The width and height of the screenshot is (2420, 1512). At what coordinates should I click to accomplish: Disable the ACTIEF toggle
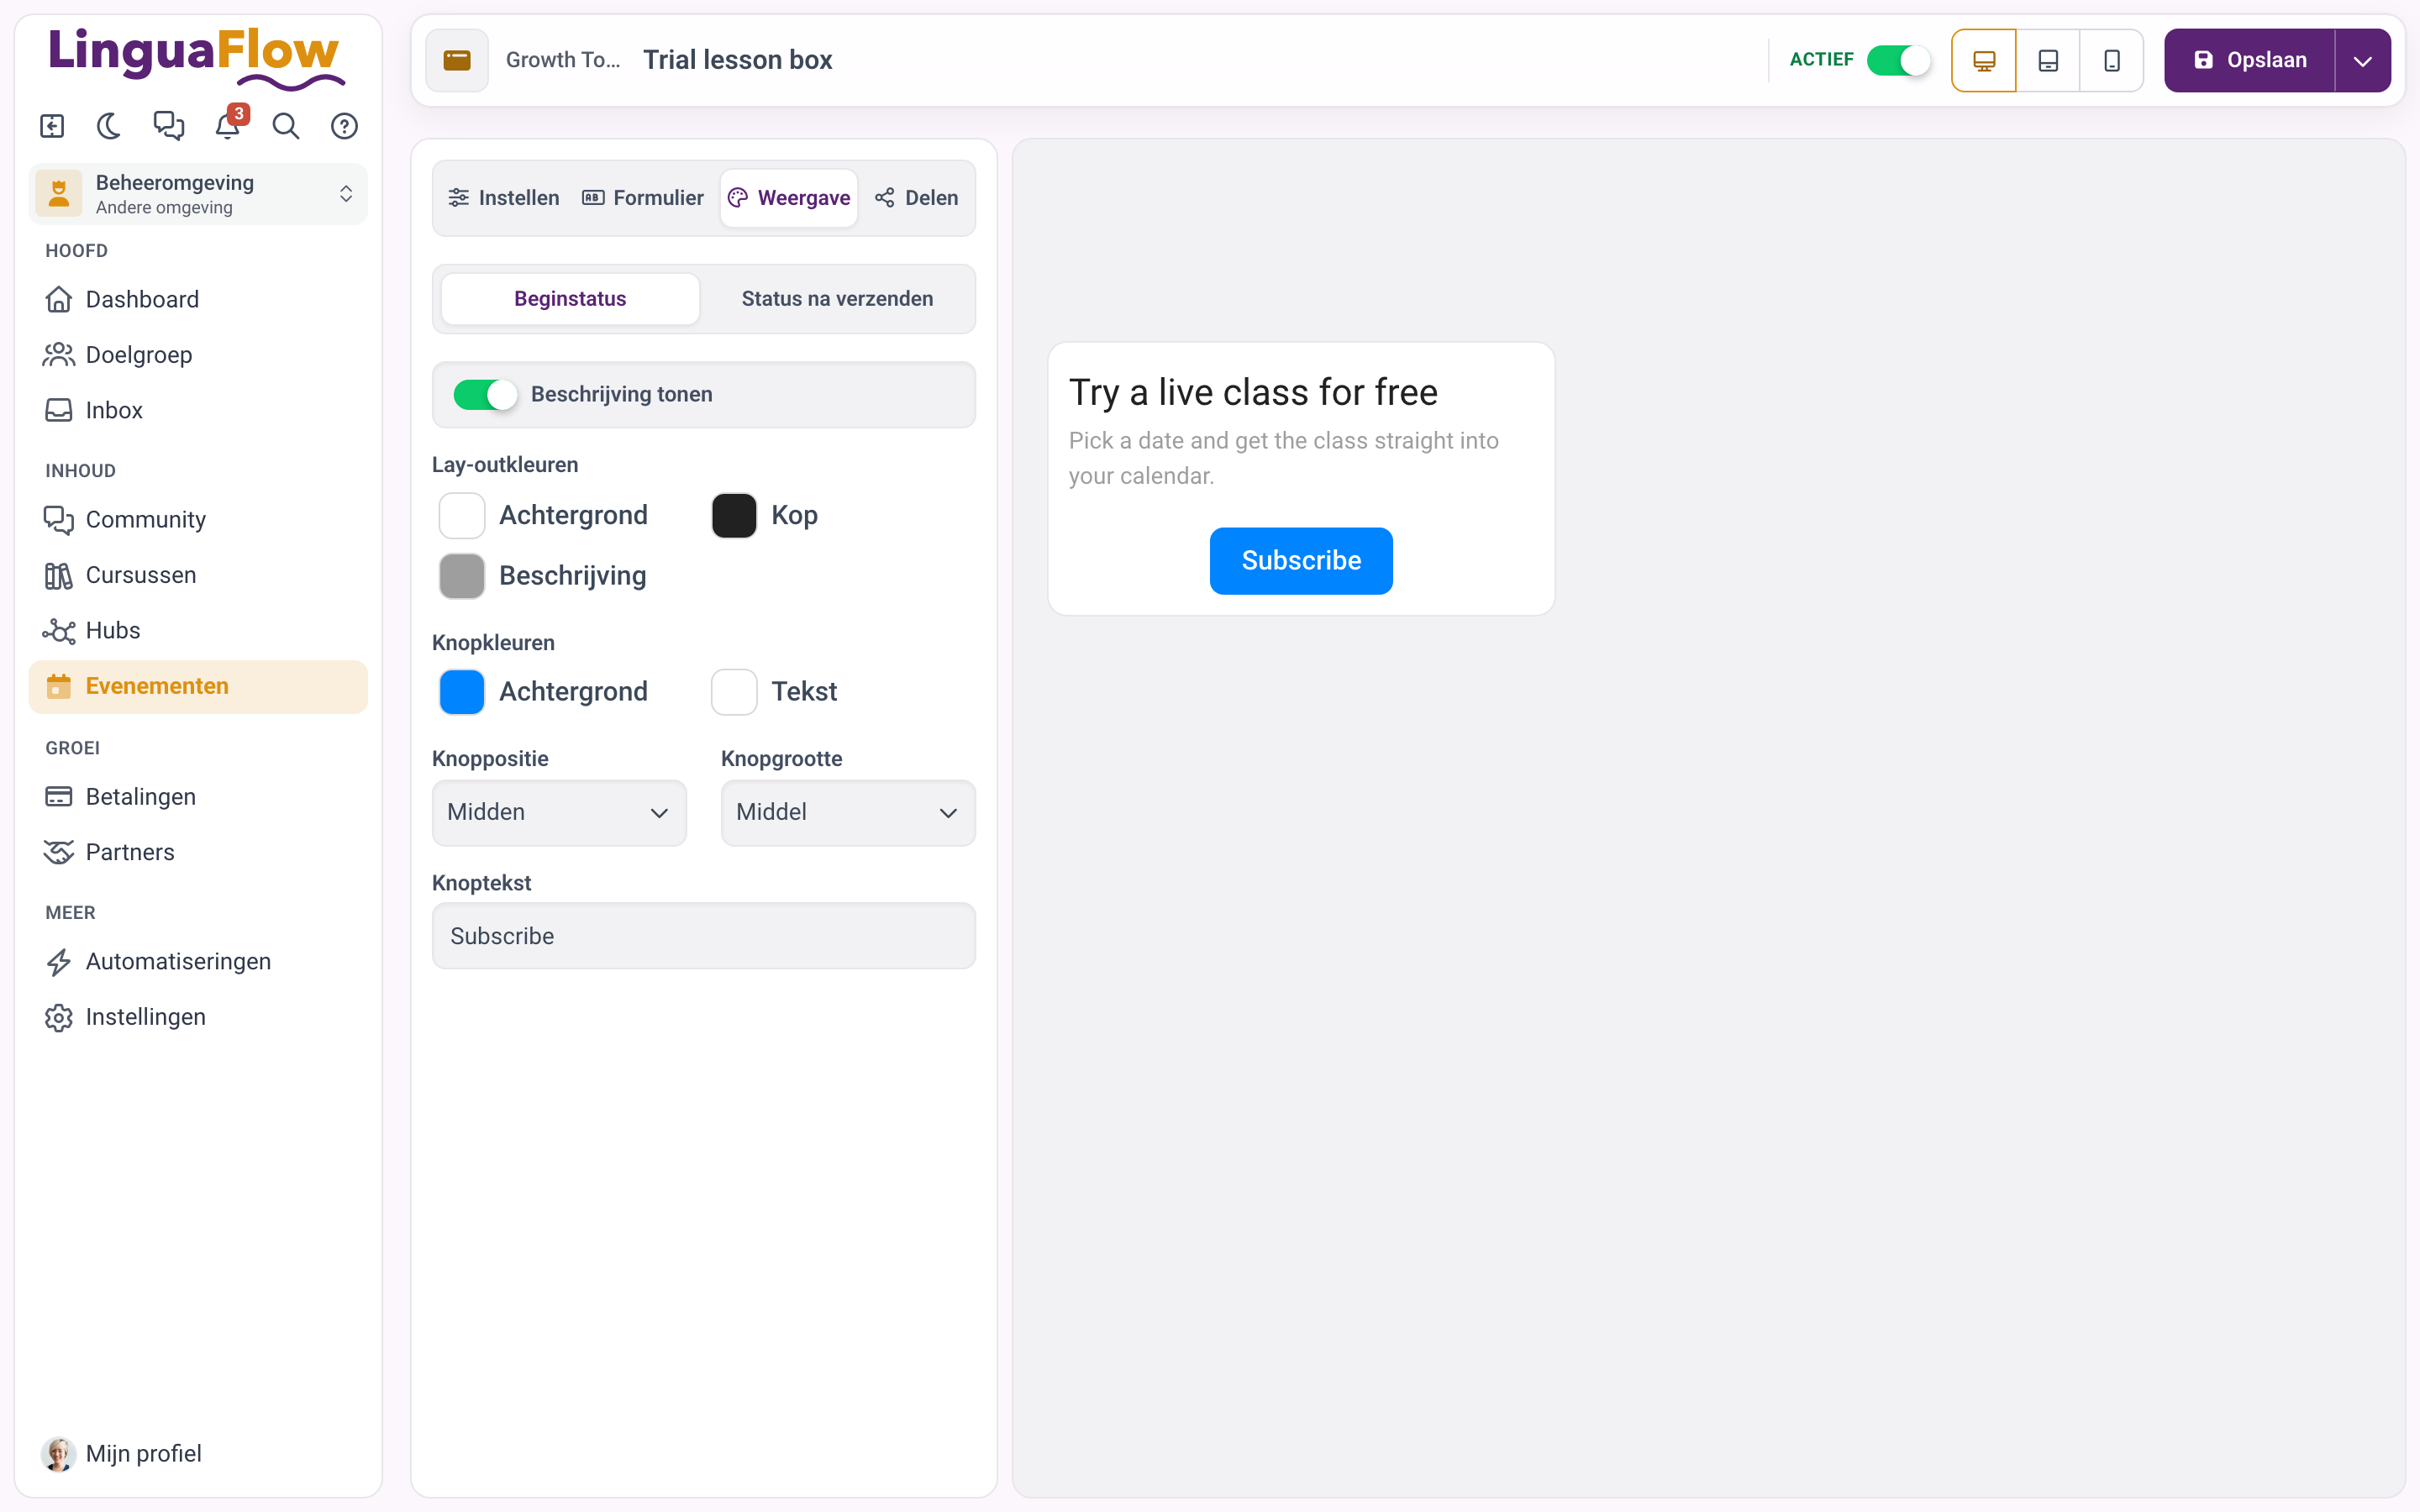click(x=1898, y=60)
